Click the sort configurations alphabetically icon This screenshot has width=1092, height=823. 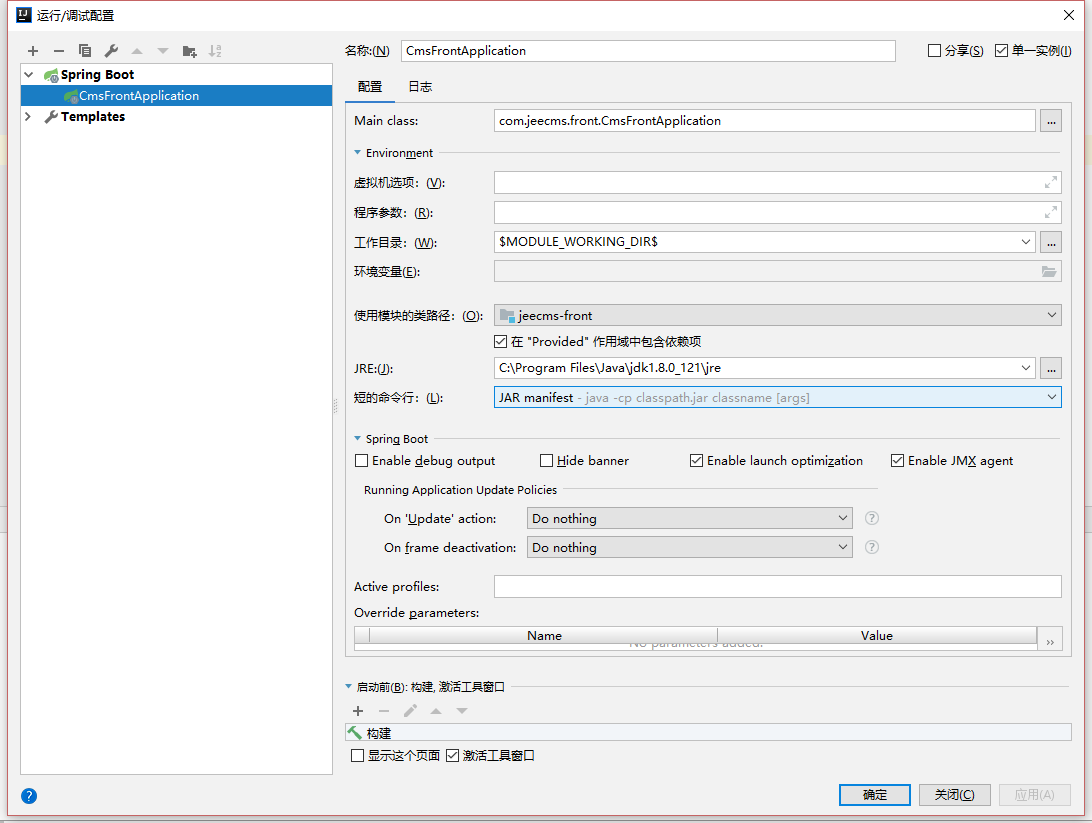(x=215, y=51)
